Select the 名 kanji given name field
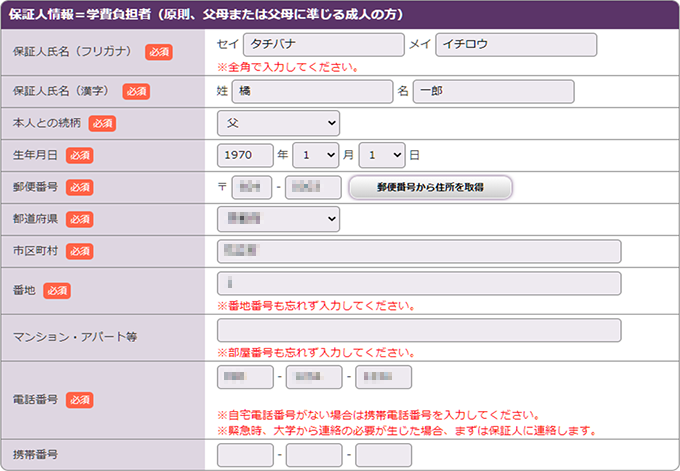Image resolution: width=680 pixels, height=471 pixels. [x=493, y=91]
